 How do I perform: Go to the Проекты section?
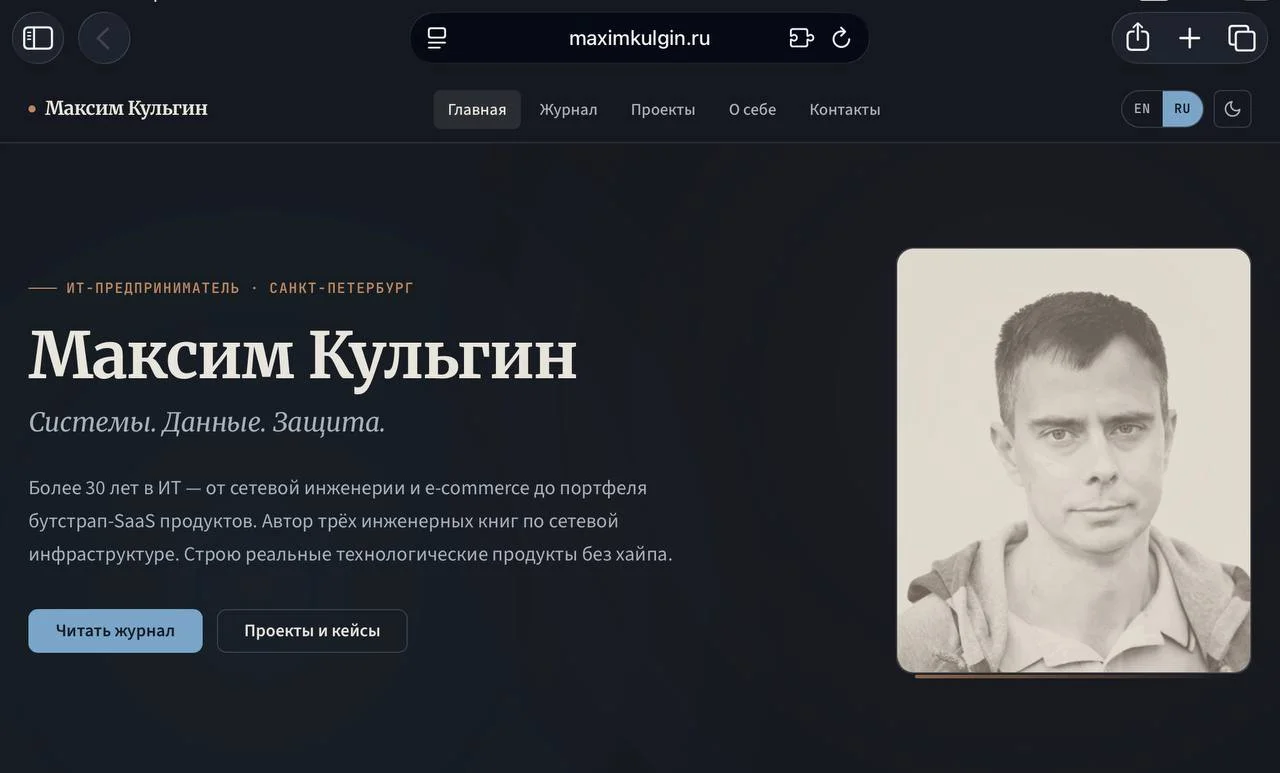tap(663, 109)
